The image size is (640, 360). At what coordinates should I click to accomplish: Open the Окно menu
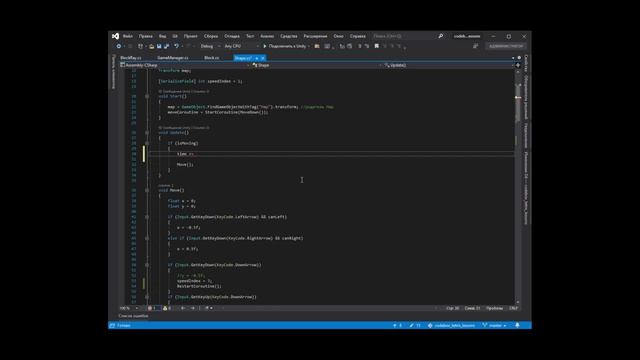click(338, 36)
